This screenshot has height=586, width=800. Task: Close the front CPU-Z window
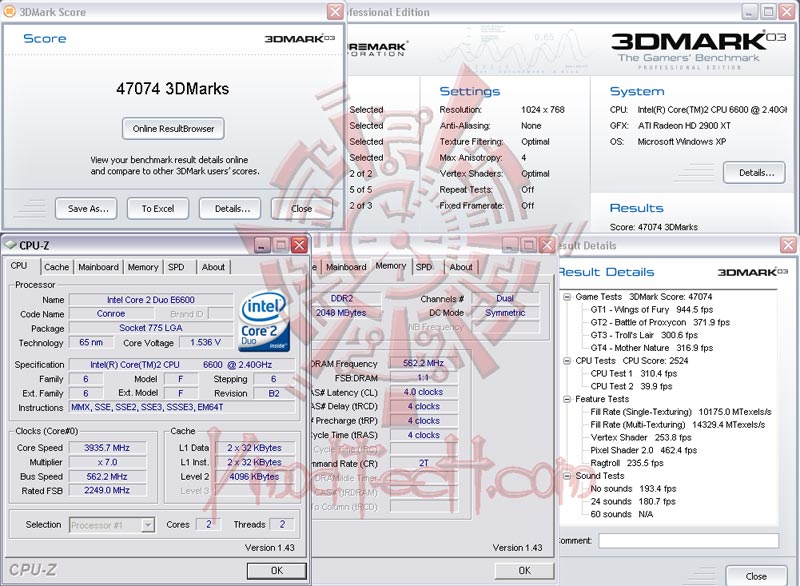point(299,245)
